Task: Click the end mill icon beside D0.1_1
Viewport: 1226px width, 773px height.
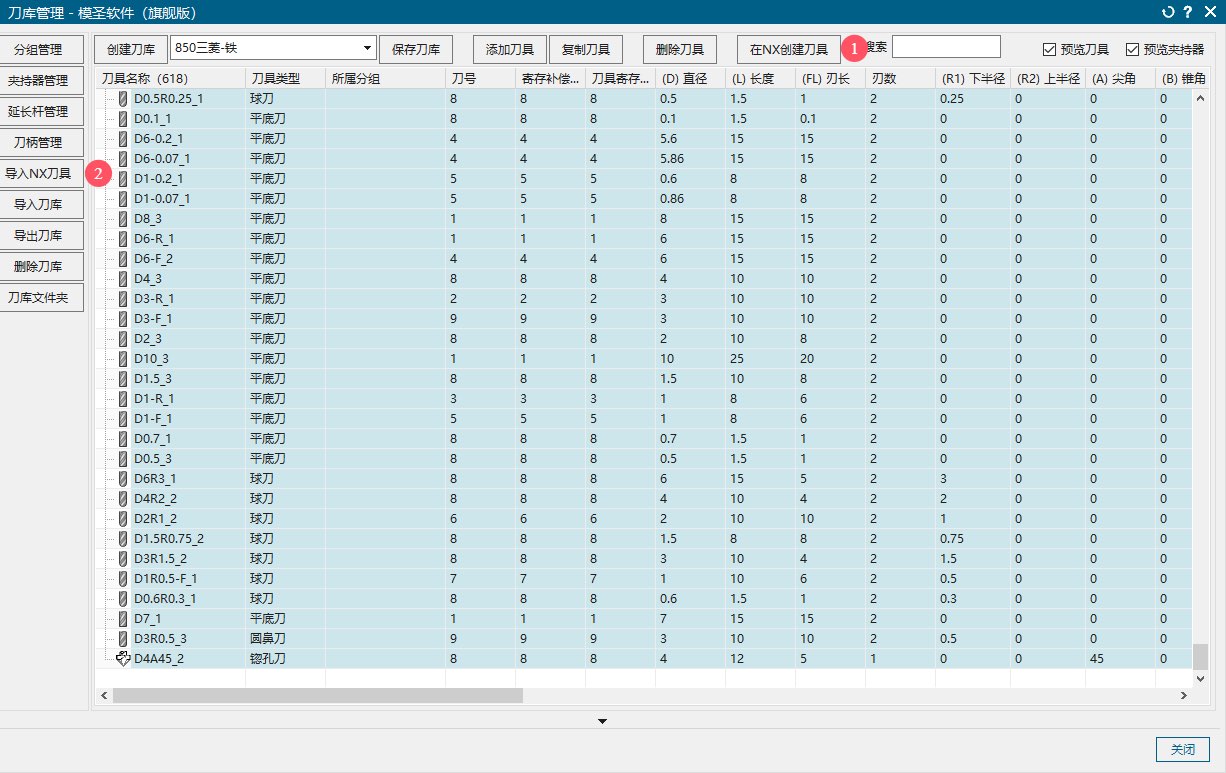Action: tap(123, 118)
